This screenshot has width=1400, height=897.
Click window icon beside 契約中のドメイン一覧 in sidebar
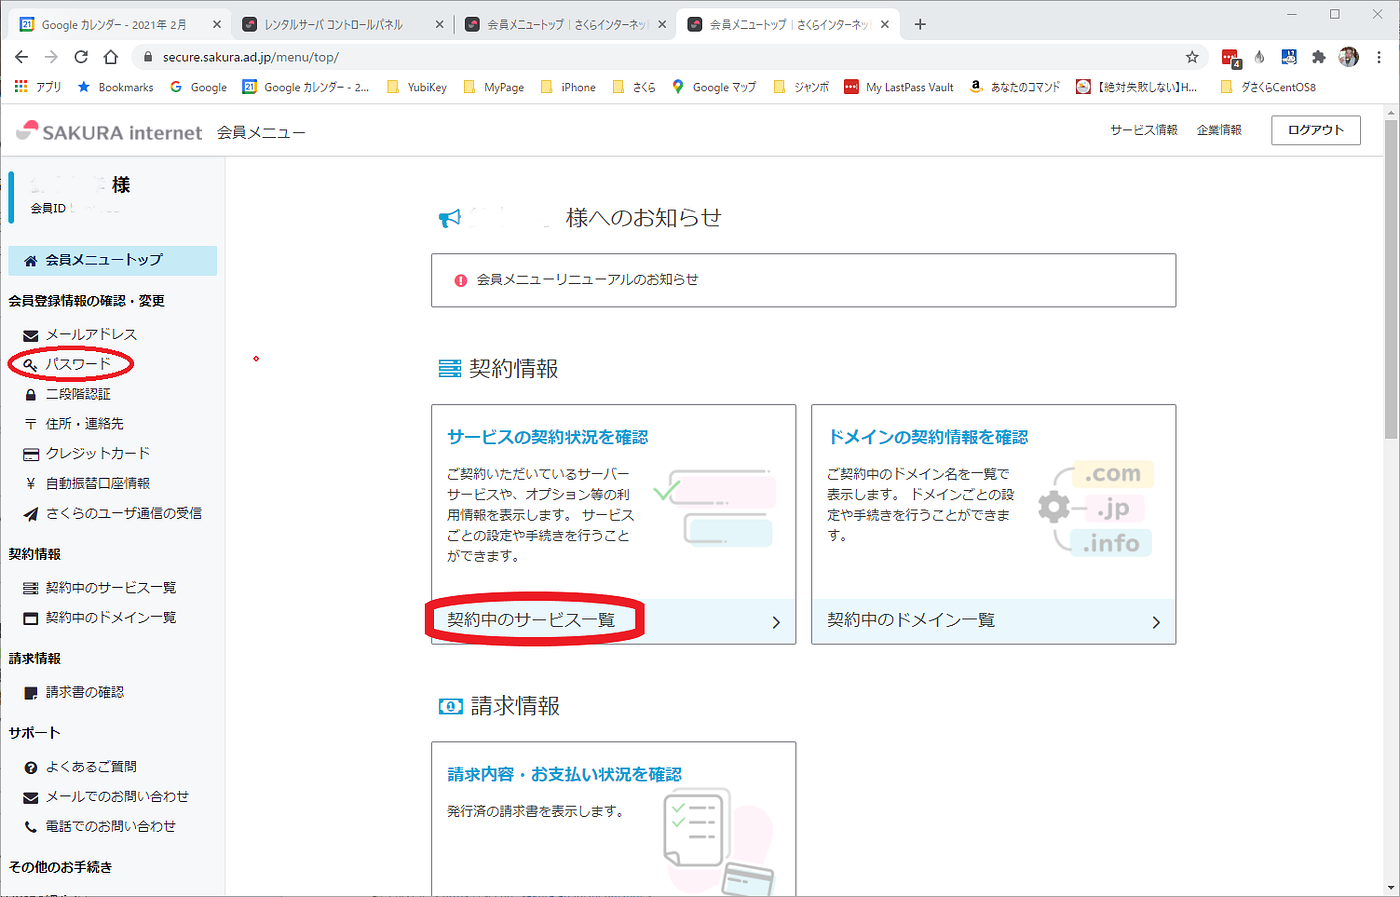point(31,618)
